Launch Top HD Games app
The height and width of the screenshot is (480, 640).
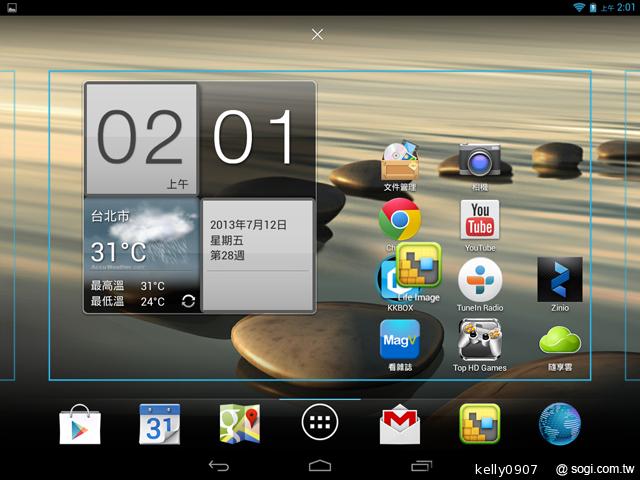pyautogui.click(x=480, y=345)
